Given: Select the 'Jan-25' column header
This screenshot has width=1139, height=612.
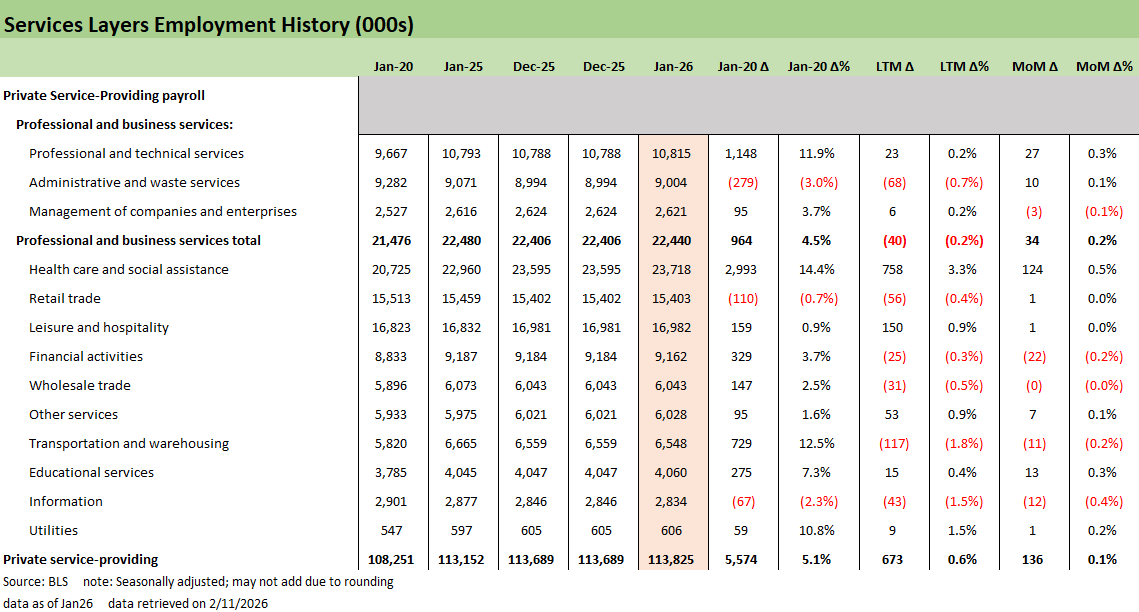Looking at the screenshot, I should pyautogui.click(x=463, y=66).
